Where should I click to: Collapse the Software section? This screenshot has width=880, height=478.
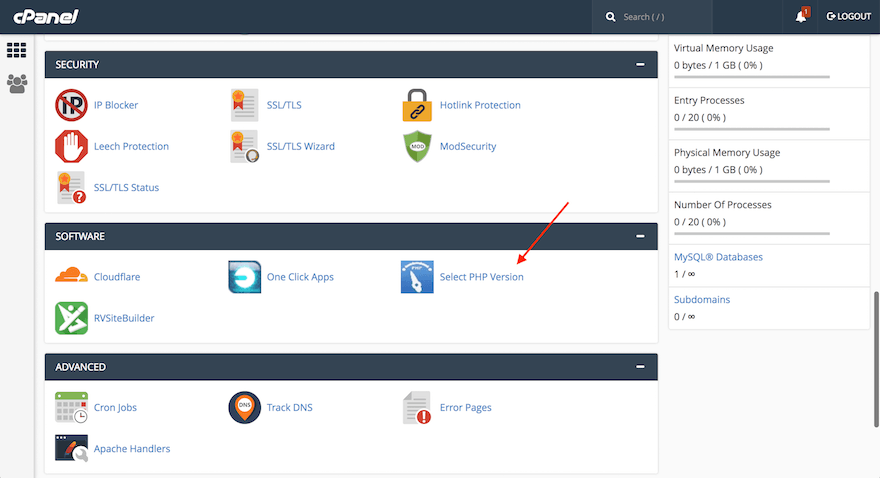[x=640, y=236]
